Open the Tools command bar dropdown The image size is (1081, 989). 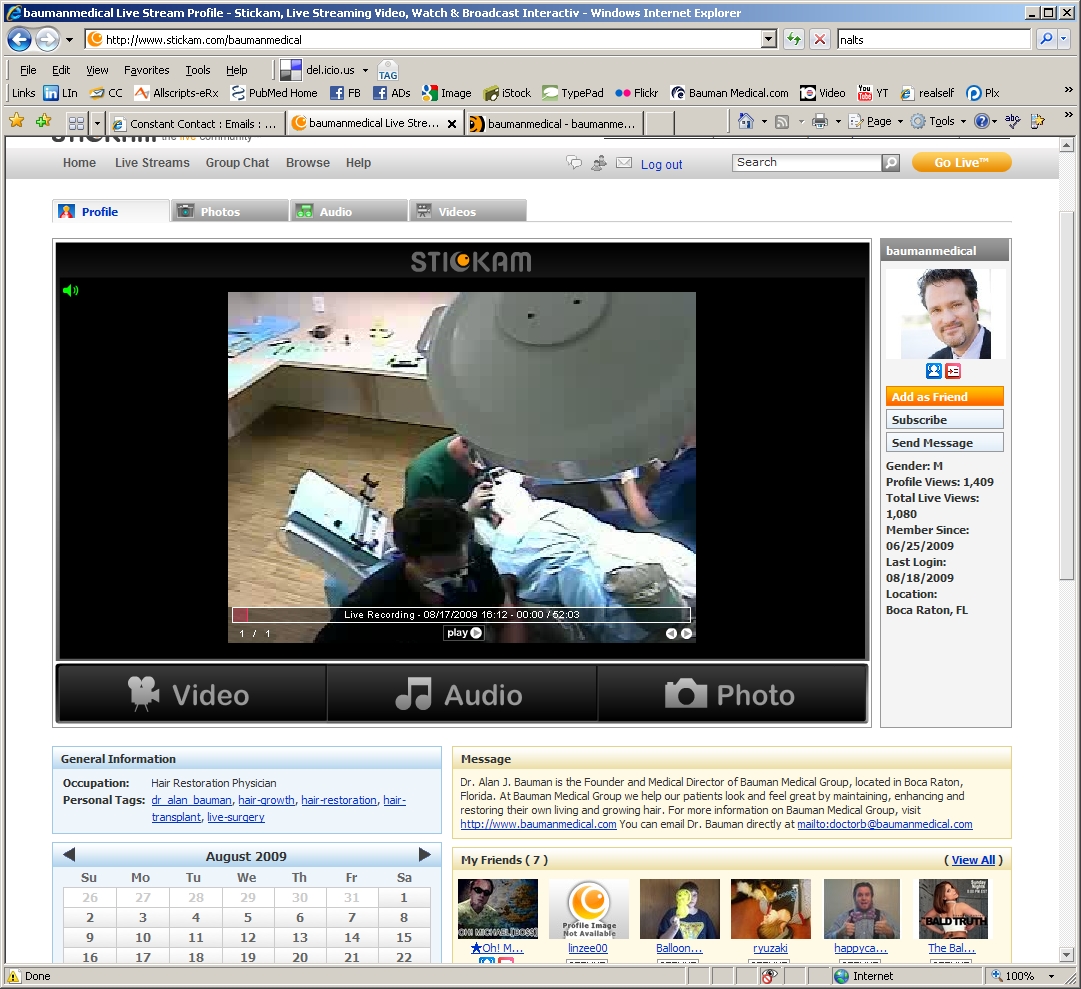pos(939,121)
